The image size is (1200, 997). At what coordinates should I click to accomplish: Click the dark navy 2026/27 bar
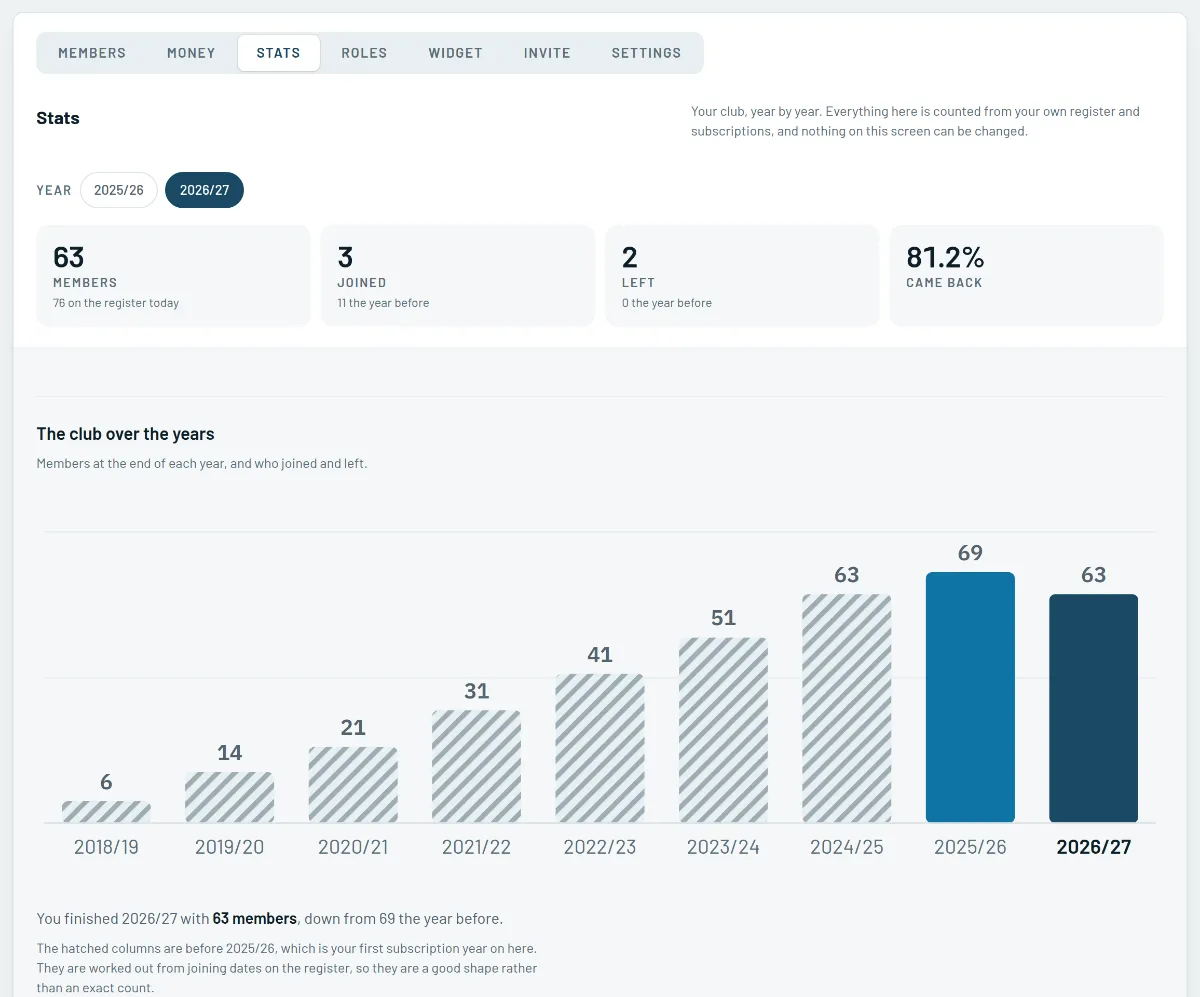[1094, 708]
